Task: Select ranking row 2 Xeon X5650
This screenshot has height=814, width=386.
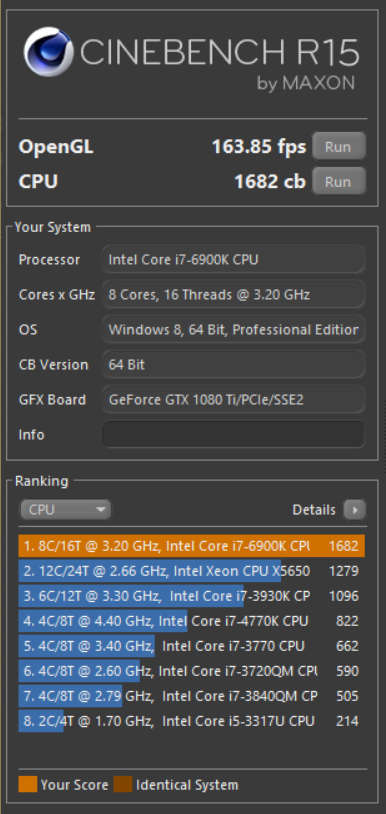Action: click(191, 571)
